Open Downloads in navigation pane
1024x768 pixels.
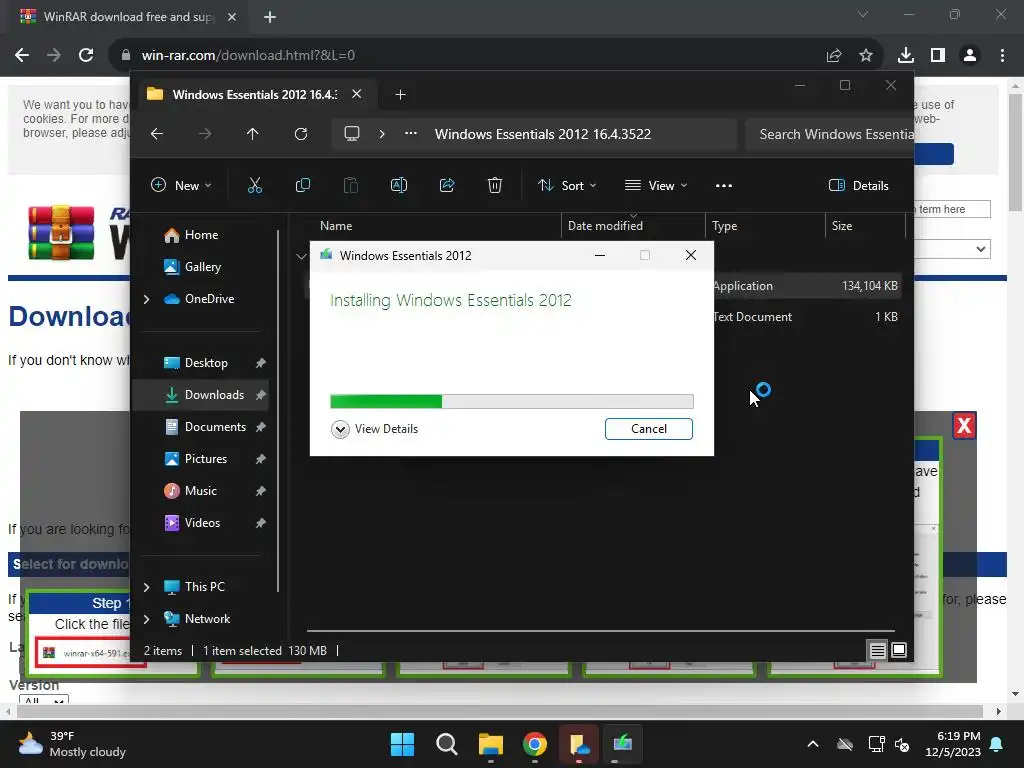[x=214, y=395]
